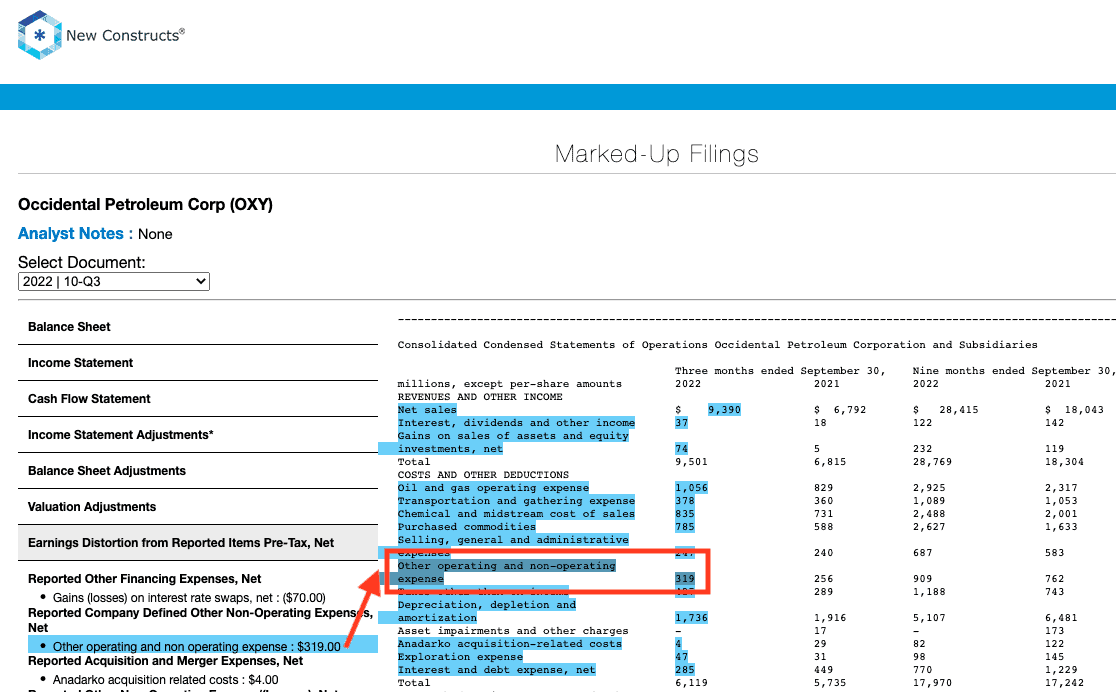1116x692 pixels.
Task: Click the 2021 net sales value 6,792
Action: [850, 409]
